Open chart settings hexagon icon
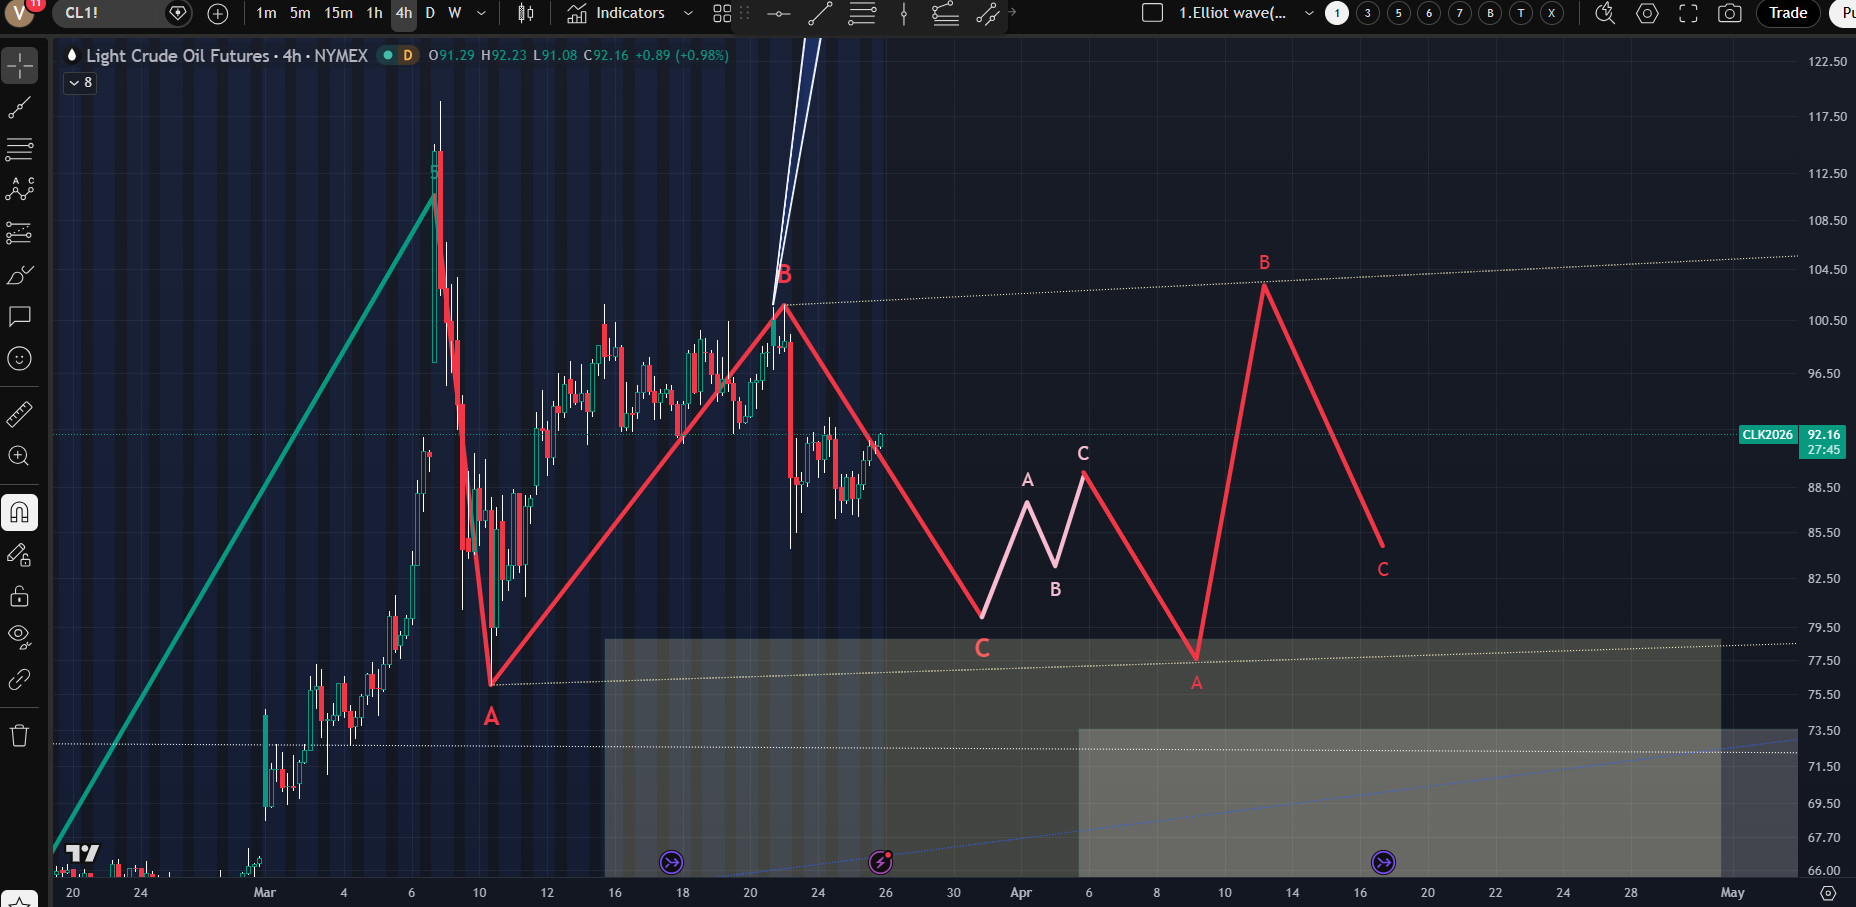 point(1647,13)
